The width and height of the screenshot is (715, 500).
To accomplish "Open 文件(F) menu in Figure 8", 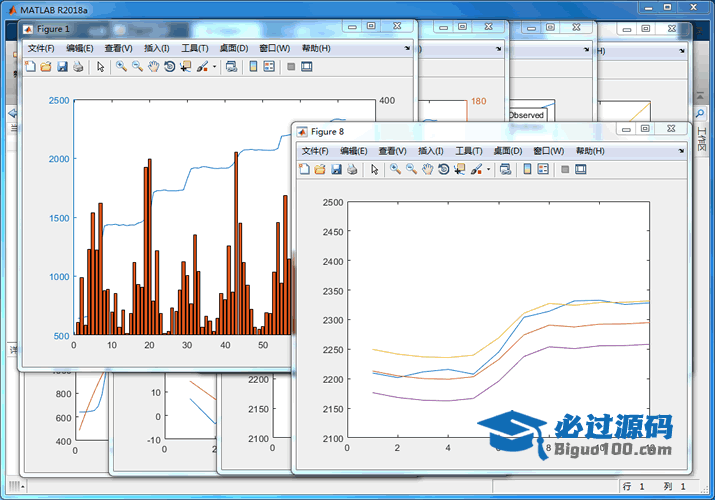I will coord(315,151).
